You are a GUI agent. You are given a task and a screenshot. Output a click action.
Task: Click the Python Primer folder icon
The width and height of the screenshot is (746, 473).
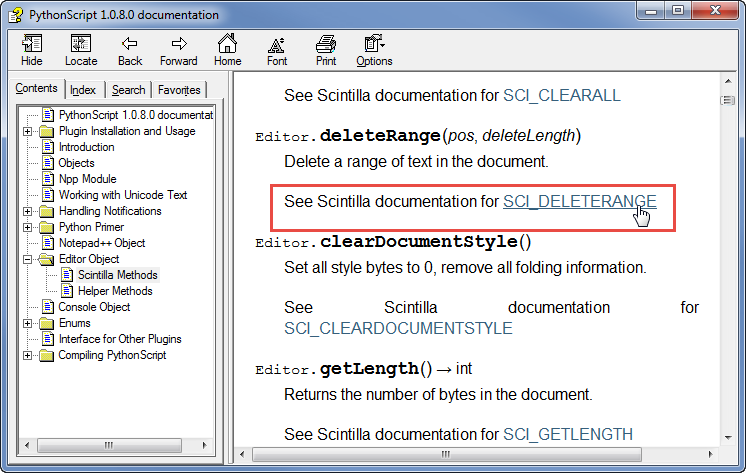point(47,227)
